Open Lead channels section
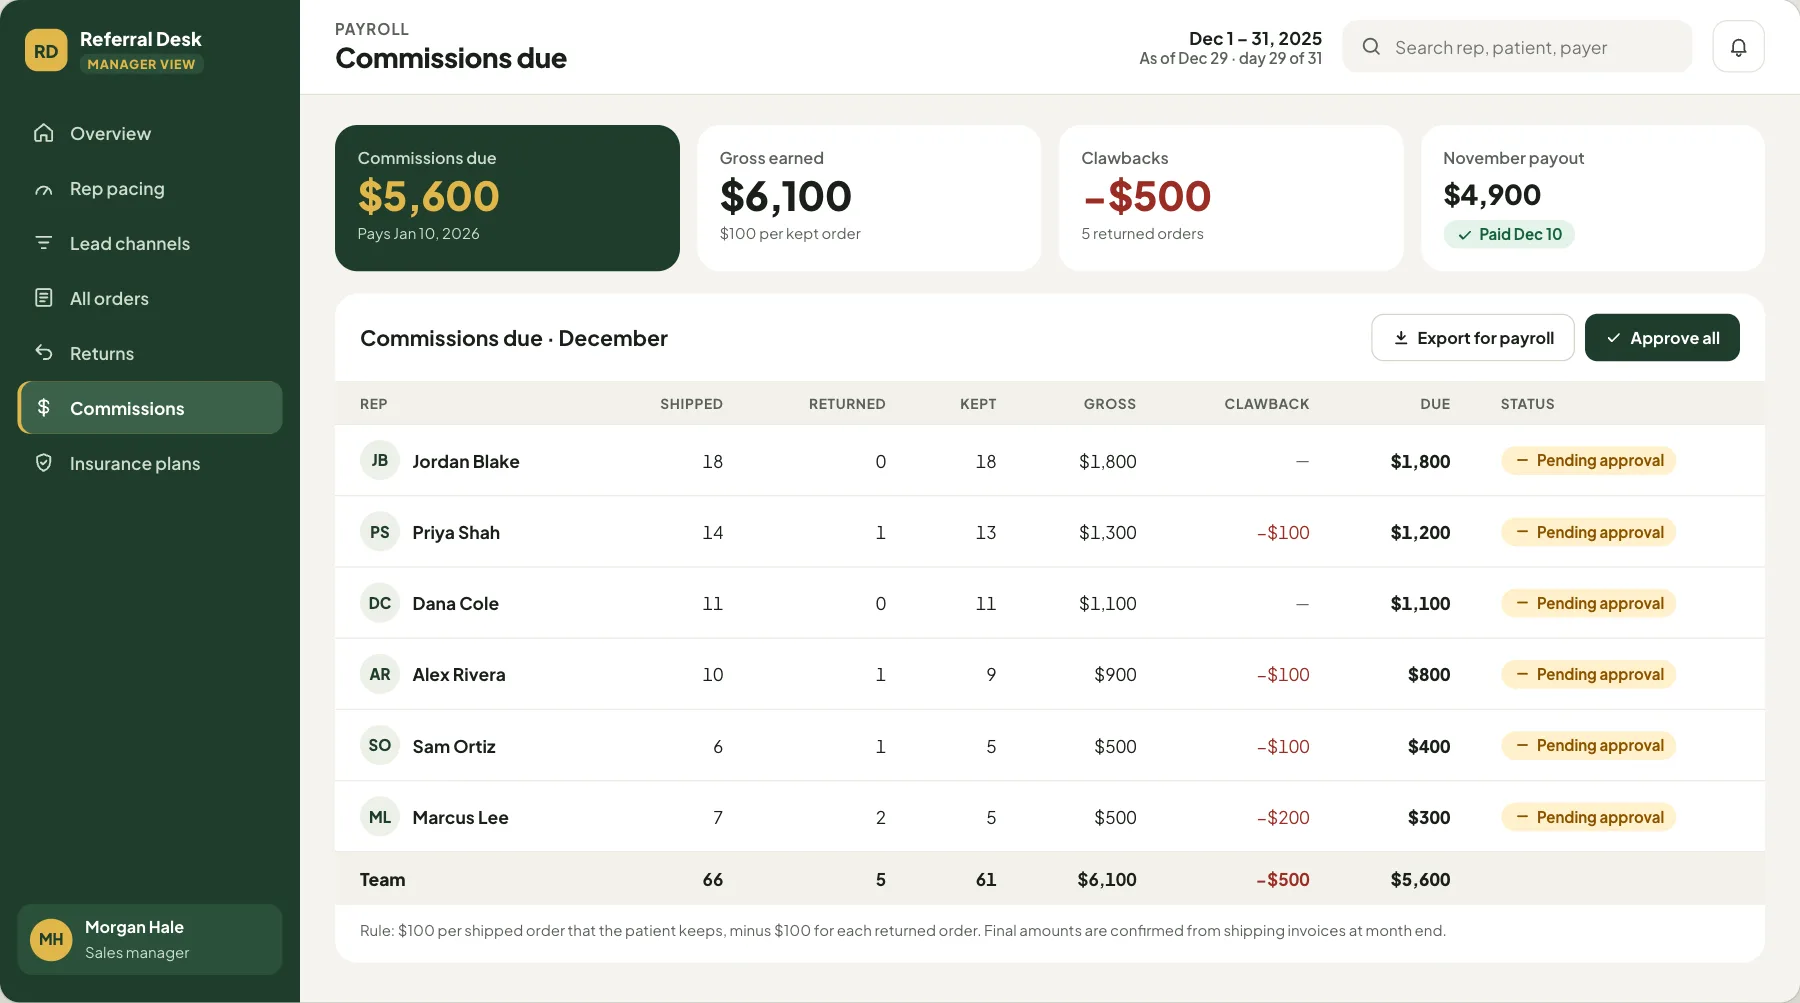Screen dimensions: 1800x1003 click(x=150, y=243)
